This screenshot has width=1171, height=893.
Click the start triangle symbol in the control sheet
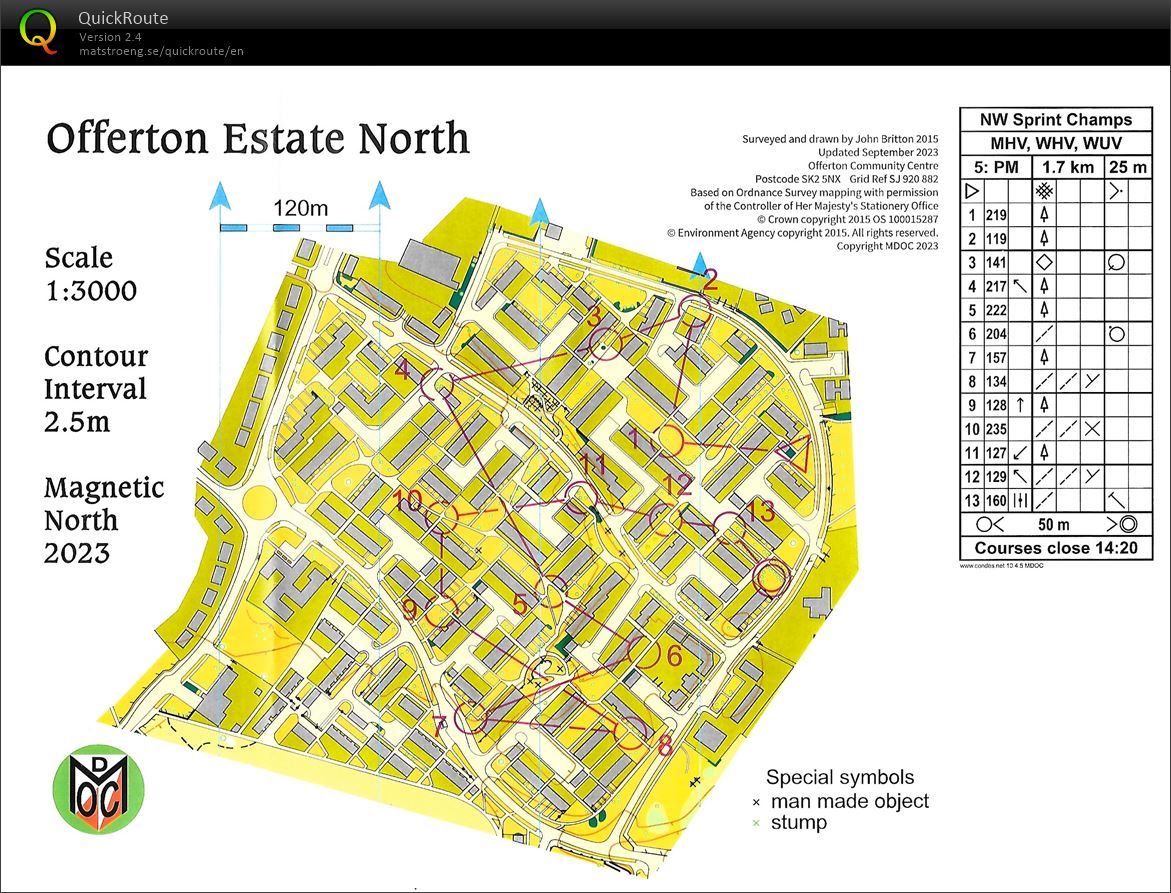pyautogui.click(x=972, y=190)
